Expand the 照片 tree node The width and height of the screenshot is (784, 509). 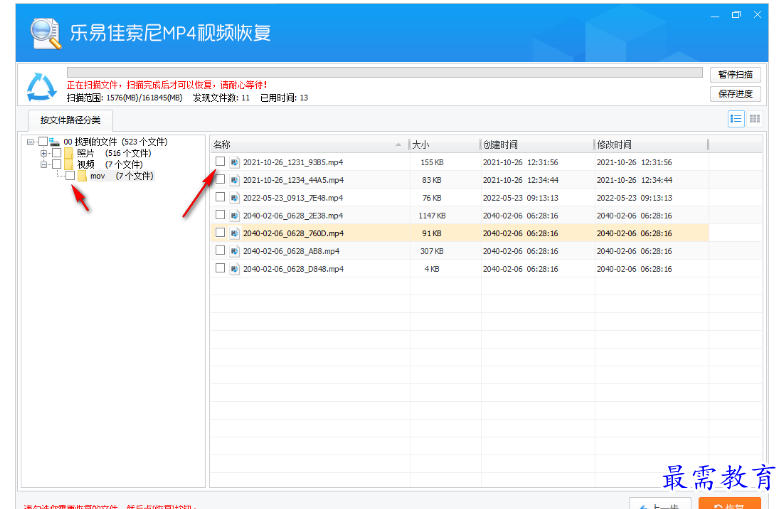(44, 153)
